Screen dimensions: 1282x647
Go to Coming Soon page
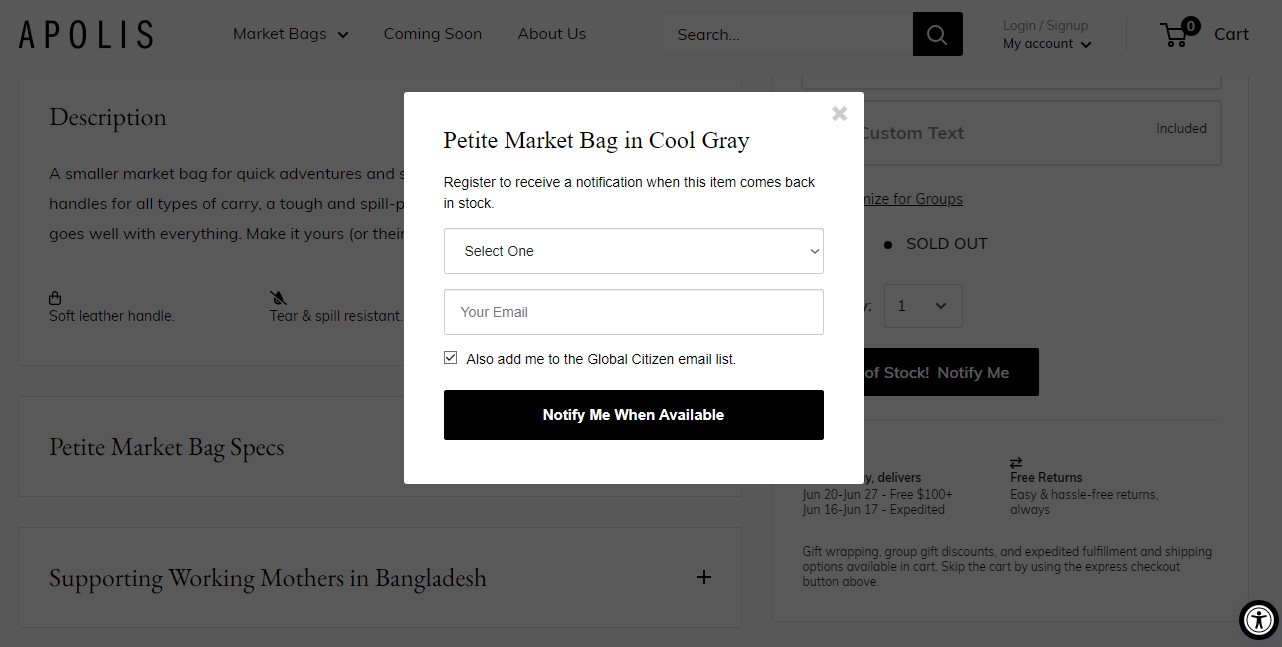[x=432, y=34]
